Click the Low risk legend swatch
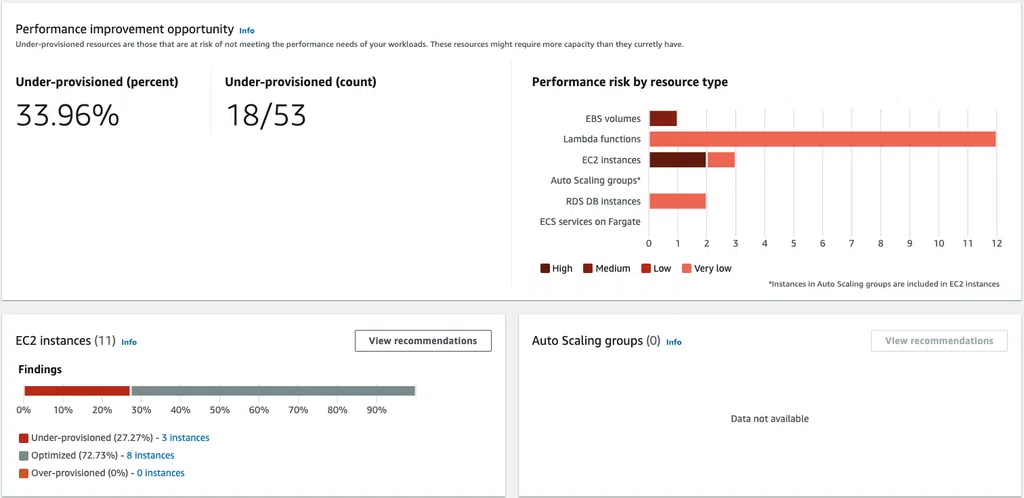Viewport: 1024px width, 498px height. click(645, 268)
